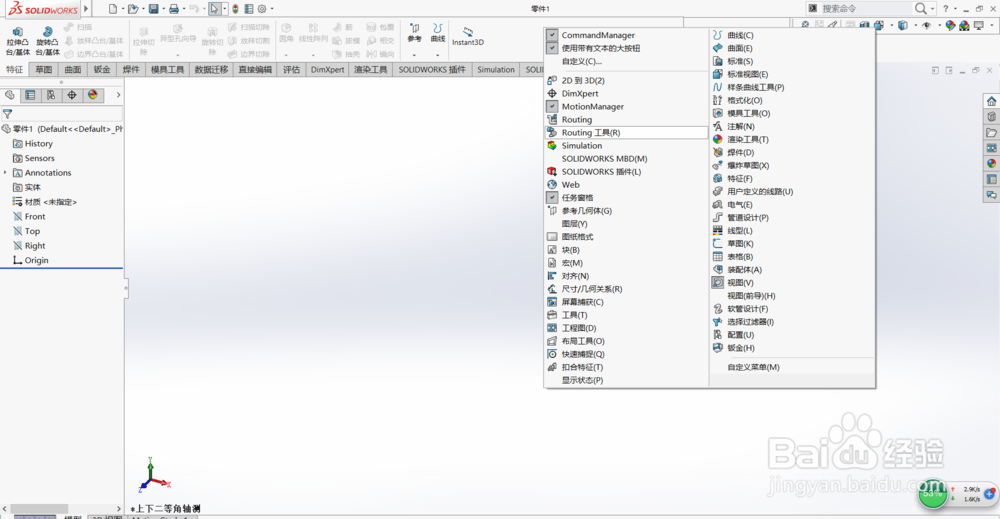Uncheck CommandManager in the toolbar menu
The width and height of the screenshot is (1000, 519).
tap(552, 35)
